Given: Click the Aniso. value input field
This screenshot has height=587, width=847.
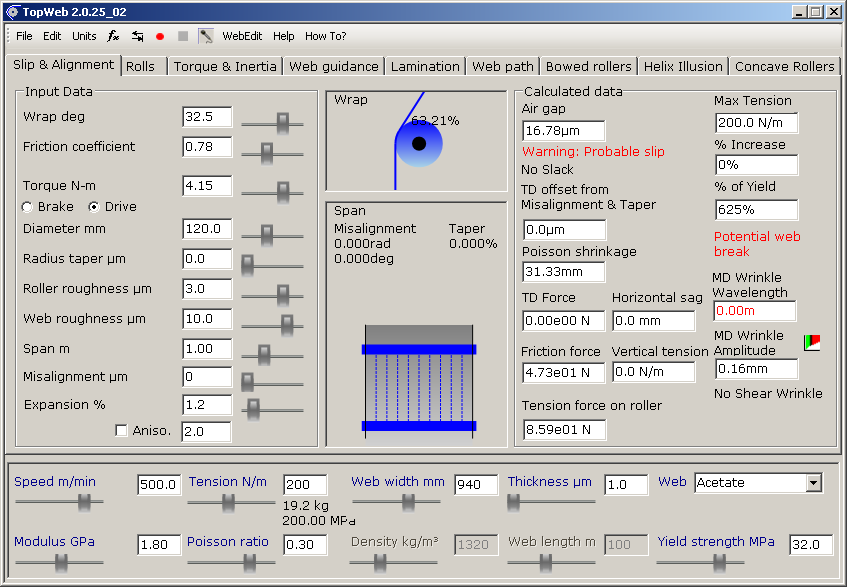Looking at the screenshot, I should point(206,431).
